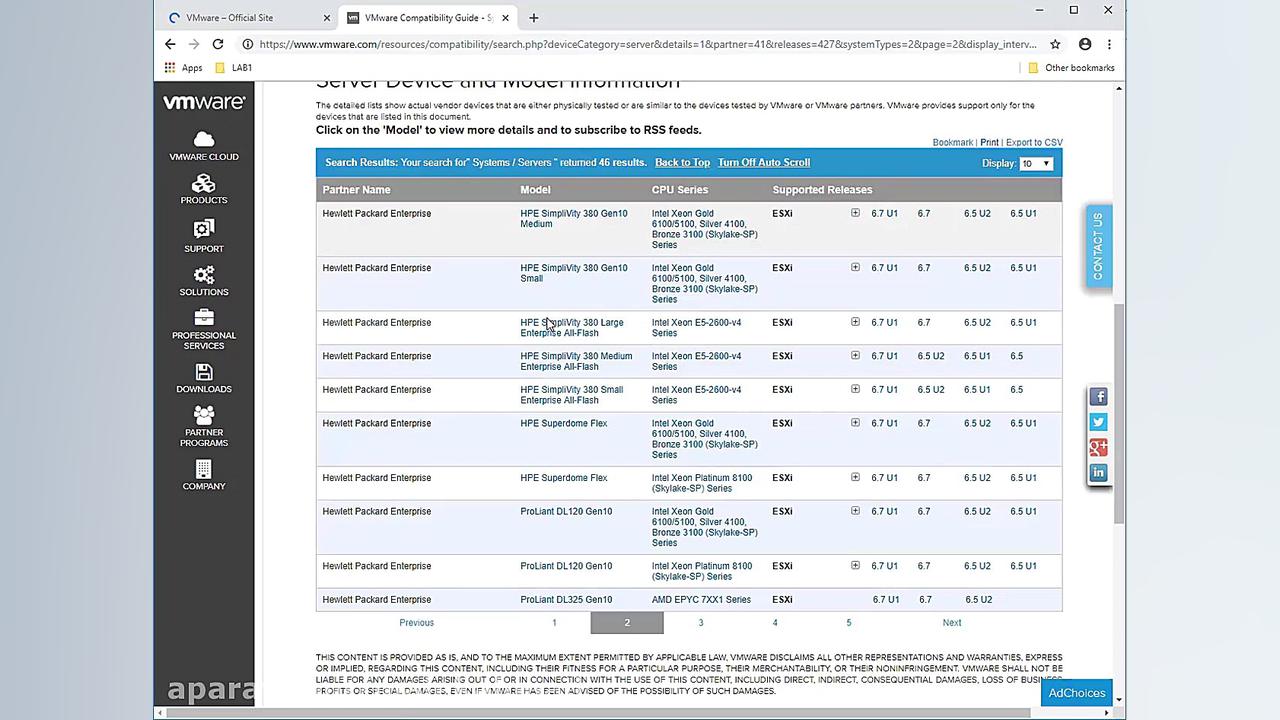Click the Export to CSV link
Viewport: 1280px width, 720px height.
(x=1034, y=142)
